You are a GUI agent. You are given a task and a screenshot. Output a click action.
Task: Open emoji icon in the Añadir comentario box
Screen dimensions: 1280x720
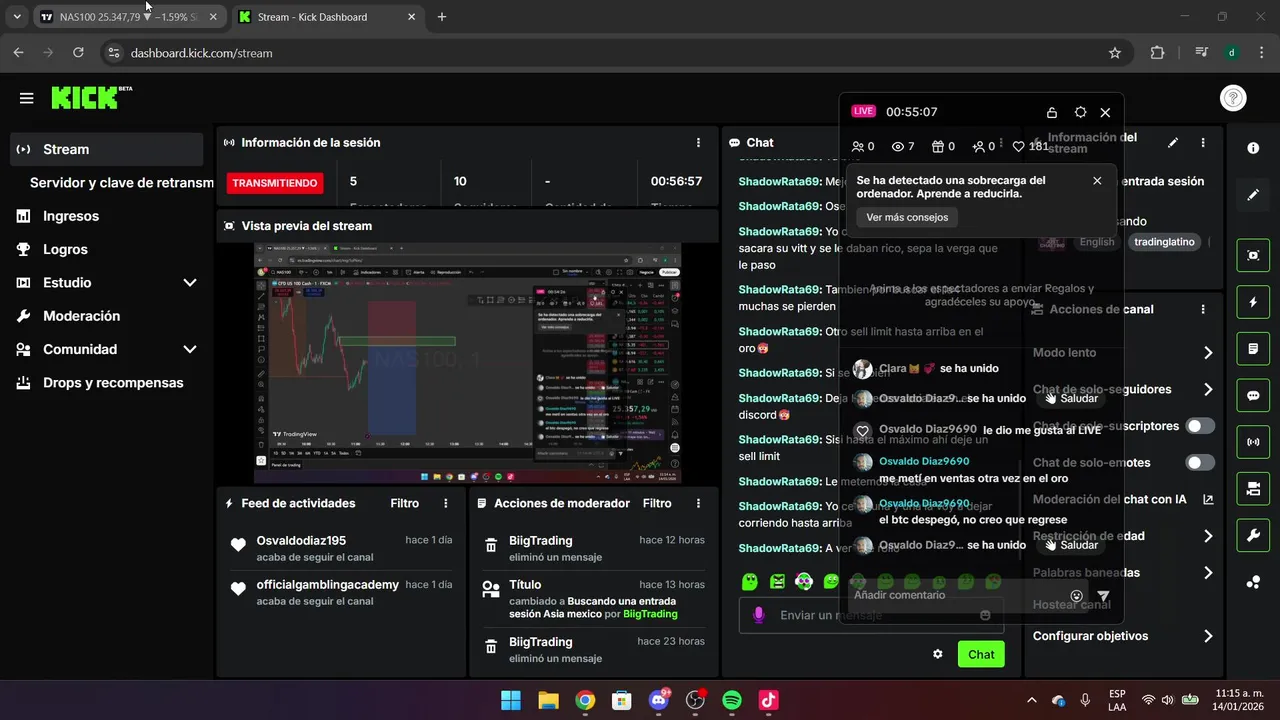tap(1077, 596)
